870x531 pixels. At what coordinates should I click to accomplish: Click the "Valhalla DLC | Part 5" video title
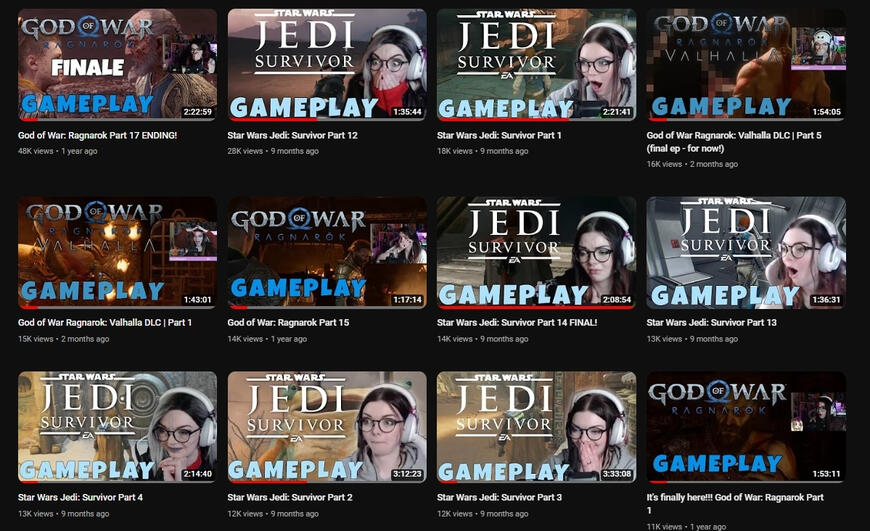734,135
